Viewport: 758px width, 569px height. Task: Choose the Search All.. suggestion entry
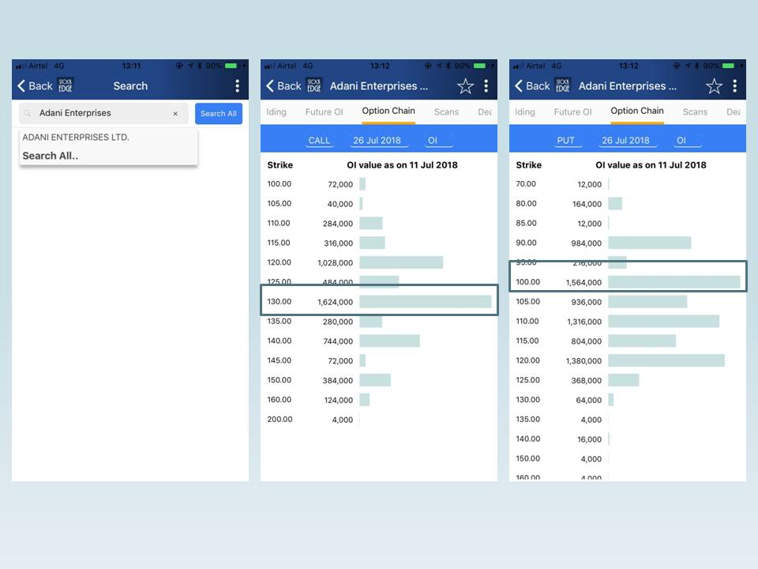coord(50,156)
